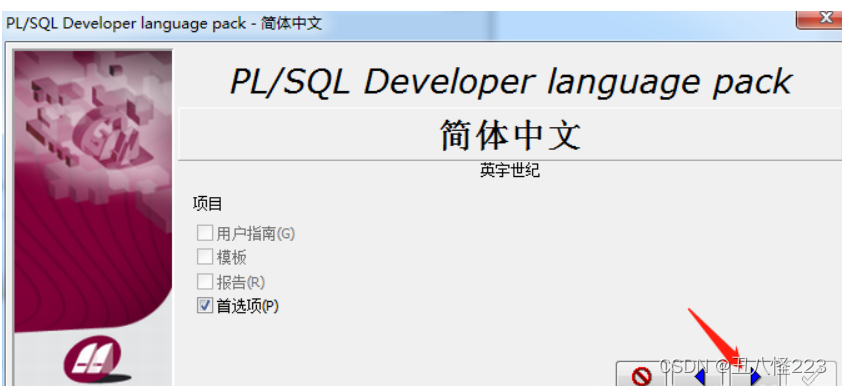The width and height of the screenshot is (842, 386).
Task: Click the 英宇世纪 text
Action: click(x=510, y=171)
